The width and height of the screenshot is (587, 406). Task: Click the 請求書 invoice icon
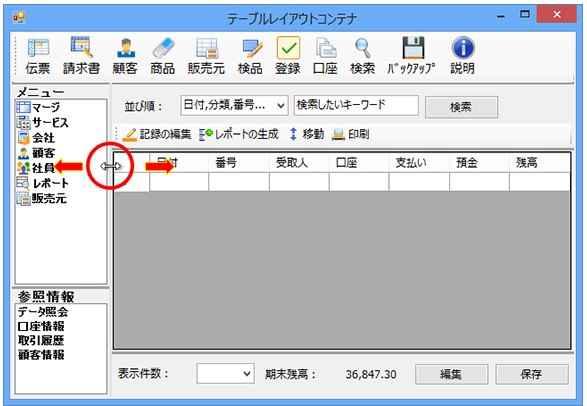(81, 56)
